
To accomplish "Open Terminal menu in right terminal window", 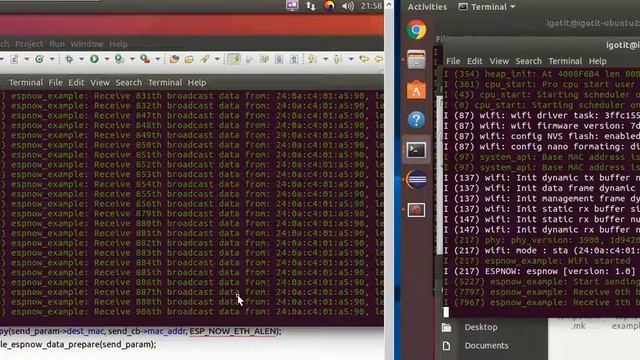I will pos(565,61).
